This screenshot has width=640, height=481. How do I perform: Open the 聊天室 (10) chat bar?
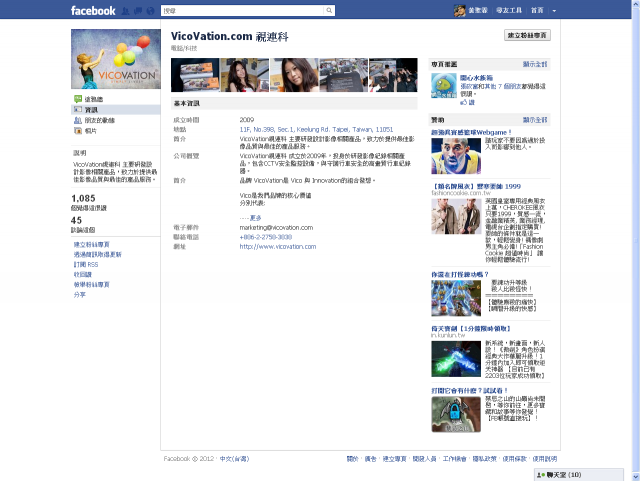579,475
